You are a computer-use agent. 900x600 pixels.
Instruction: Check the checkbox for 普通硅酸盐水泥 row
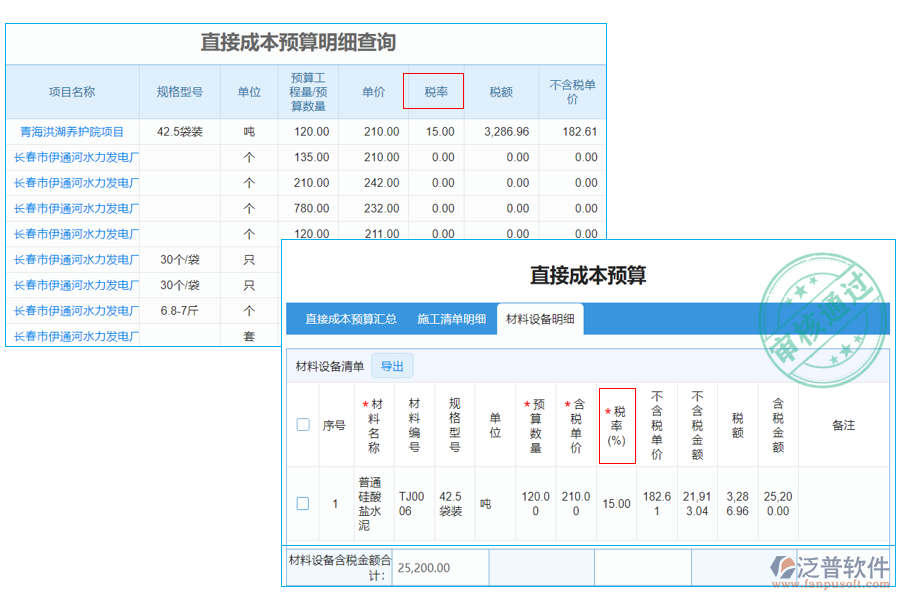[x=303, y=503]
